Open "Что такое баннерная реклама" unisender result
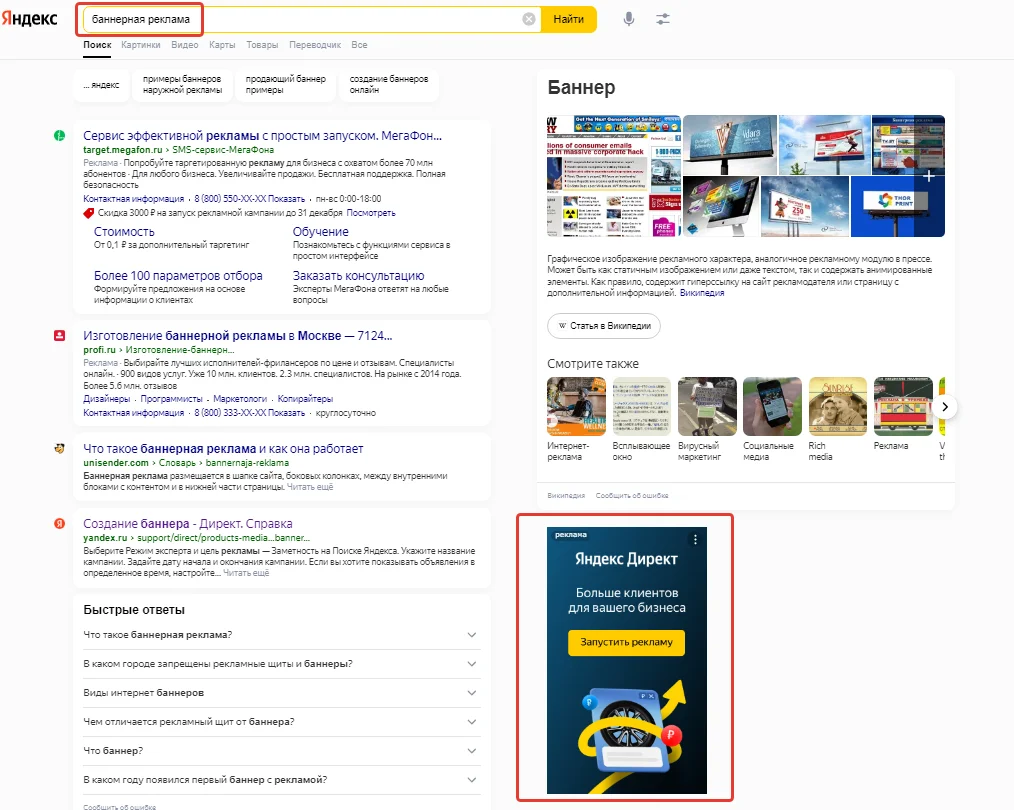The width and height of the screenshot is (1014, 810). pyautogui.click(x=223, y=449)
